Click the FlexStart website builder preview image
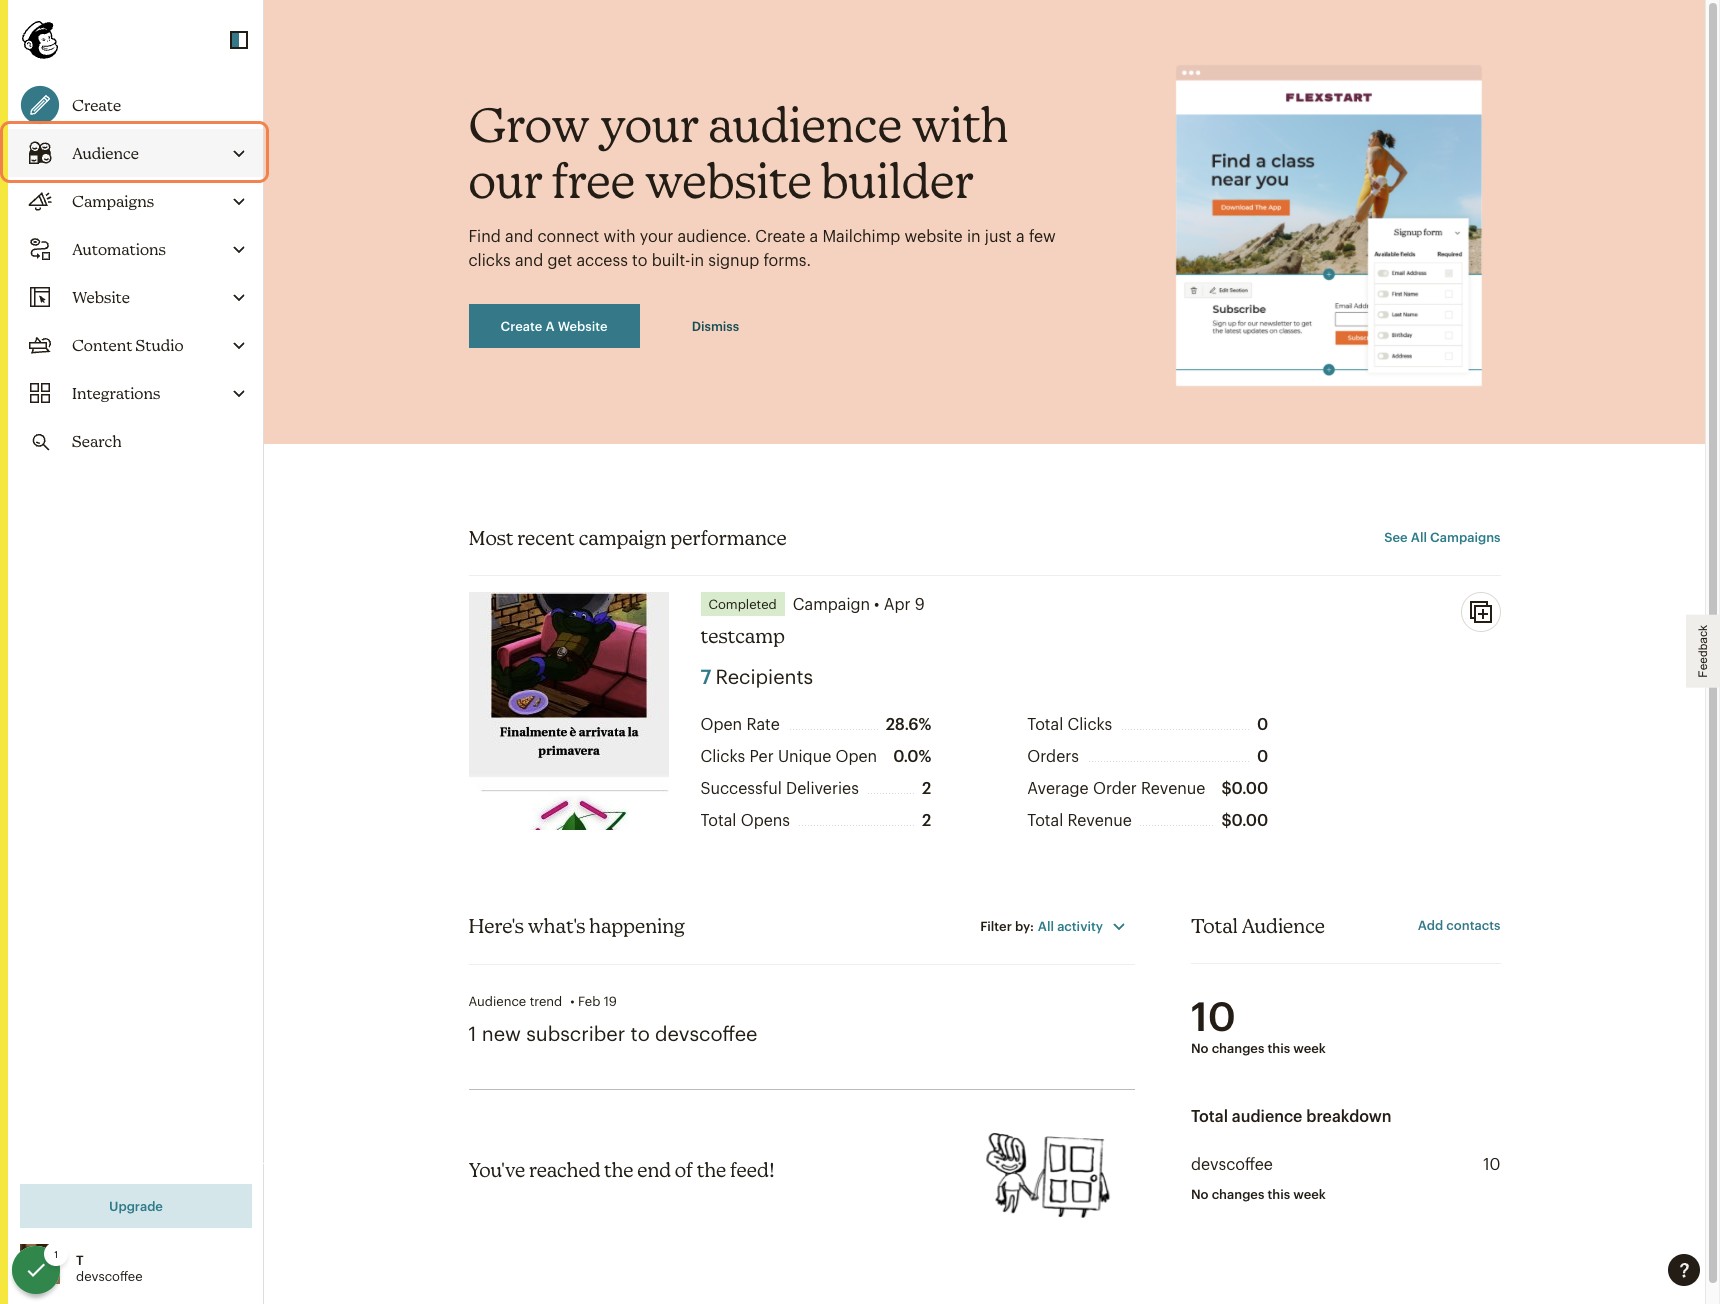 click(x=1329, y=226)
